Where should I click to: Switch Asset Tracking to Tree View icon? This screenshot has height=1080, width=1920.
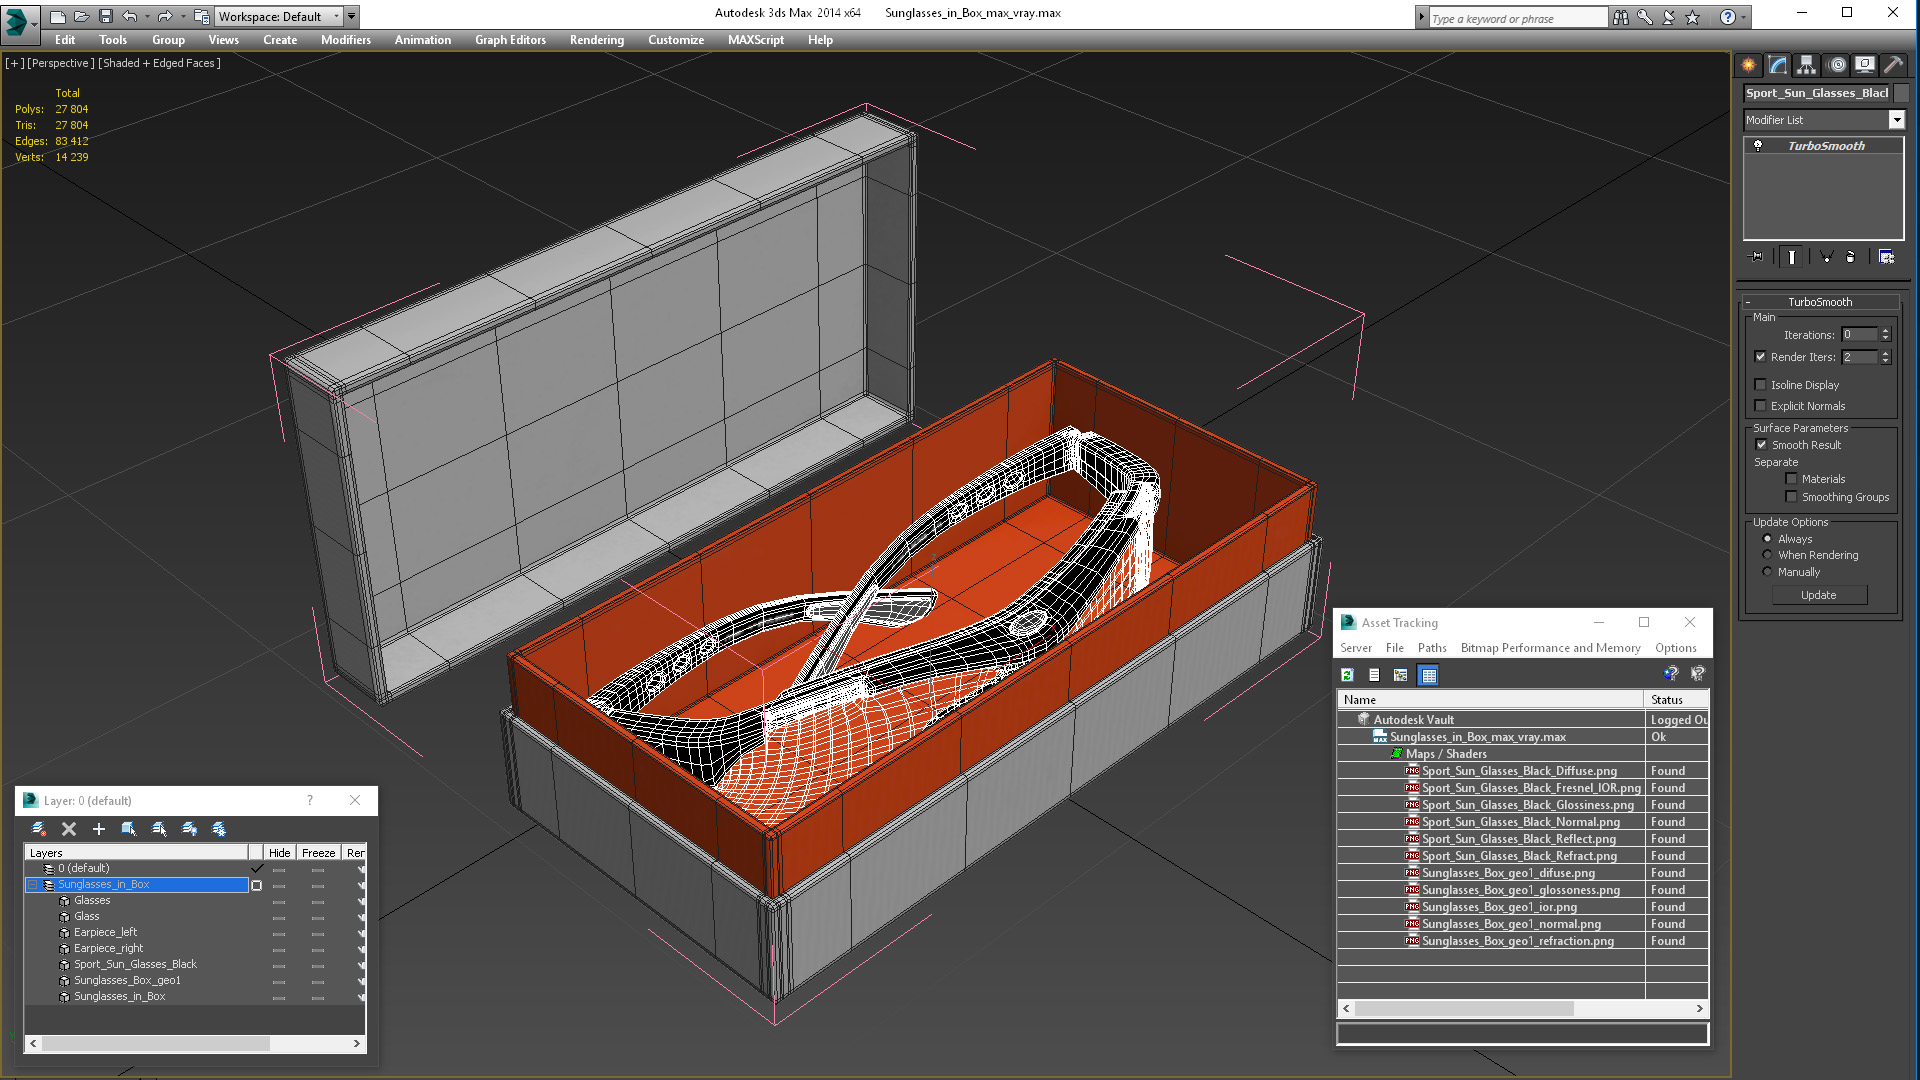pyautogui.click(x=1401, y=675)
